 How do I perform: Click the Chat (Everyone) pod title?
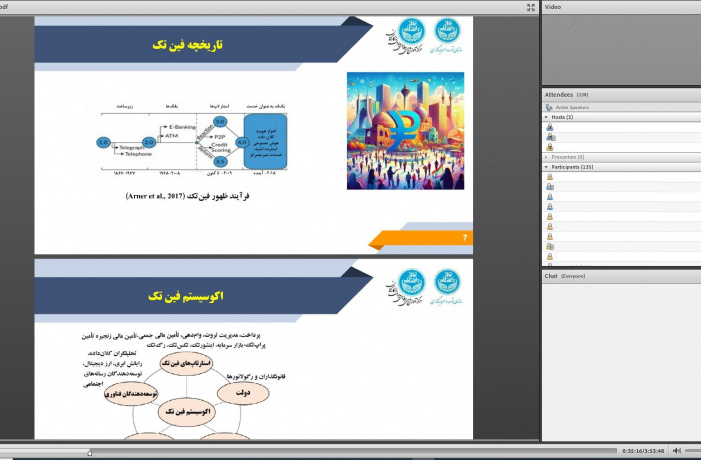(564, 276)
